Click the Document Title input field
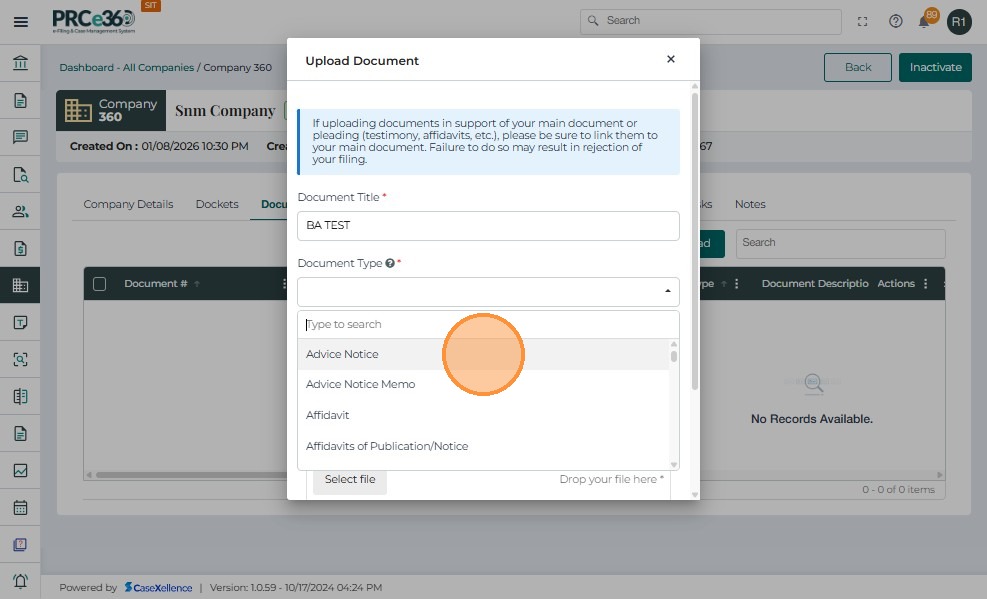987x599 pixels. pos(488,226)
